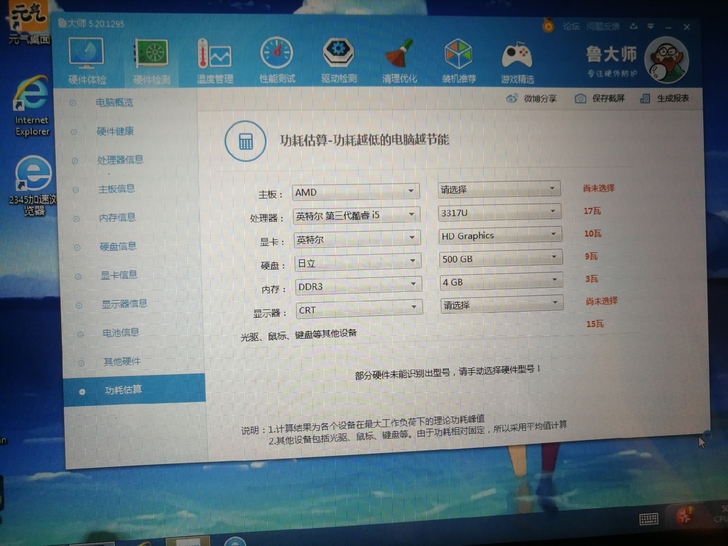
Task: Select 显示器信息 in sidebar
Action: pyautogui.click(x=124, y=304)
